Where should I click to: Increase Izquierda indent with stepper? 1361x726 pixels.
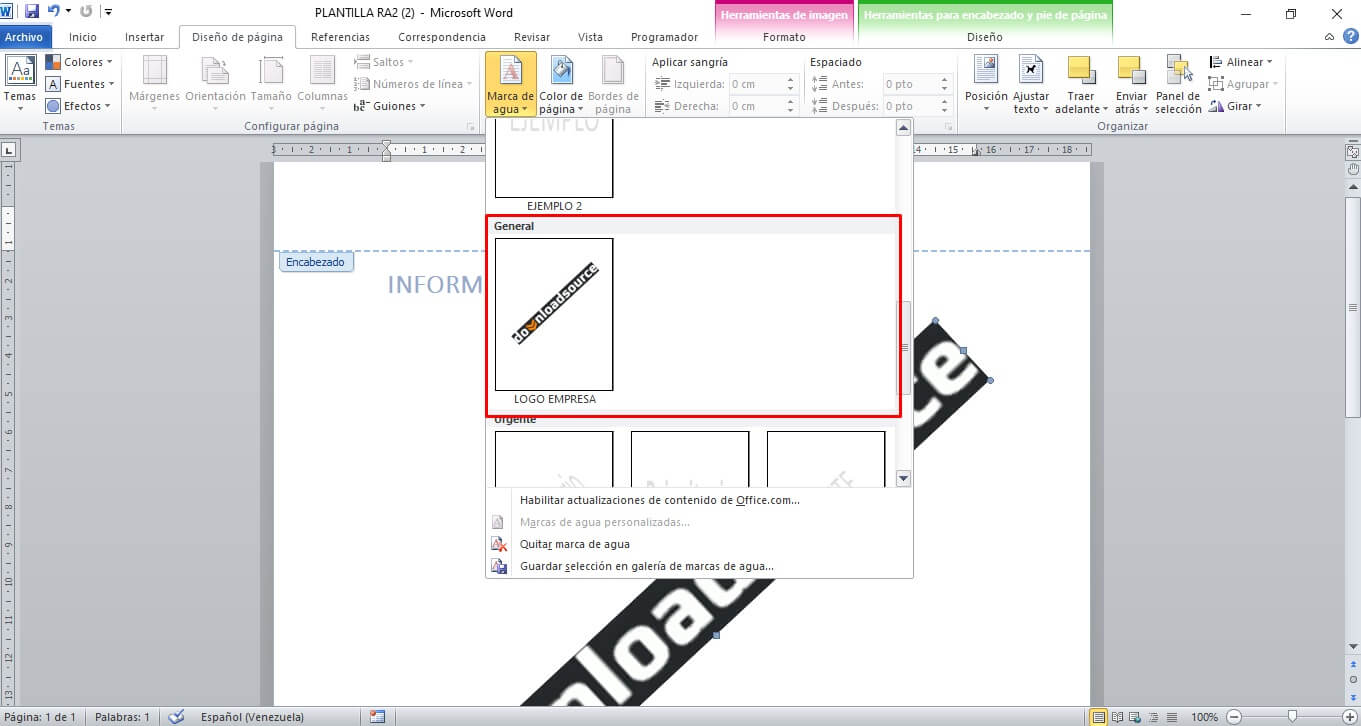pyautogui.click(x=791, y=80)
